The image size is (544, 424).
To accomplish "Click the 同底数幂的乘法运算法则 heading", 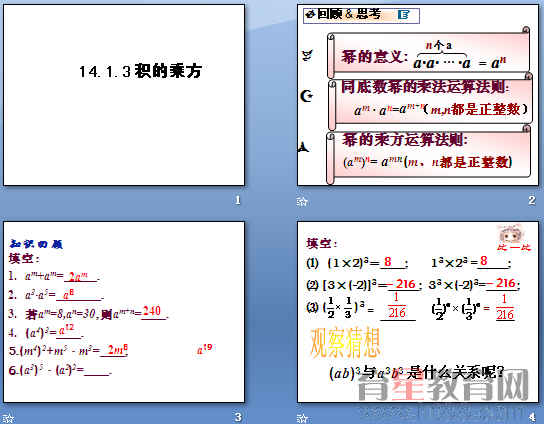I will 424,87.
